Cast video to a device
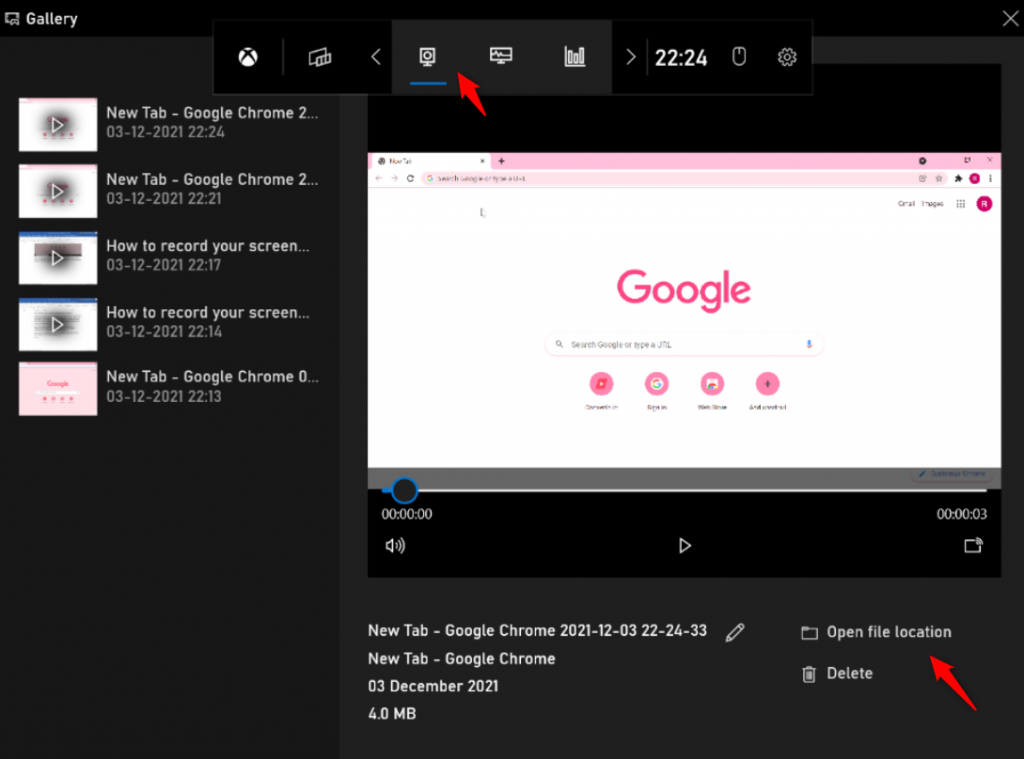 tap(973, 545)
